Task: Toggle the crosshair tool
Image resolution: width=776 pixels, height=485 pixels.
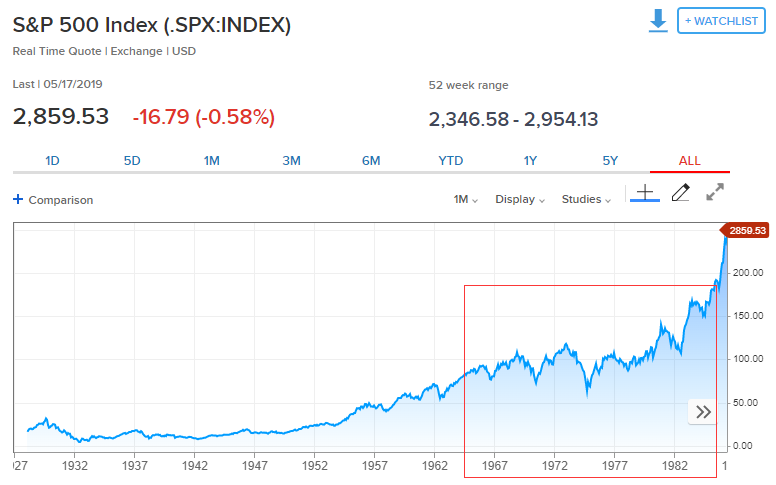Action: [x=645, y=193]
